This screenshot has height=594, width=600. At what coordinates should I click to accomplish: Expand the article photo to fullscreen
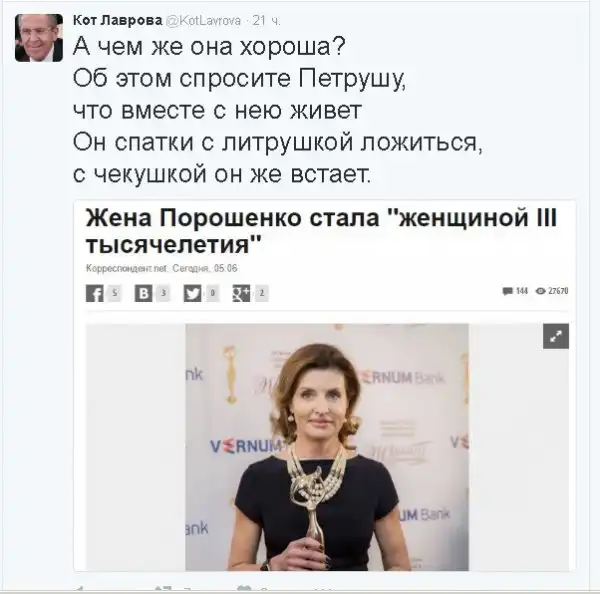point(556,336)
